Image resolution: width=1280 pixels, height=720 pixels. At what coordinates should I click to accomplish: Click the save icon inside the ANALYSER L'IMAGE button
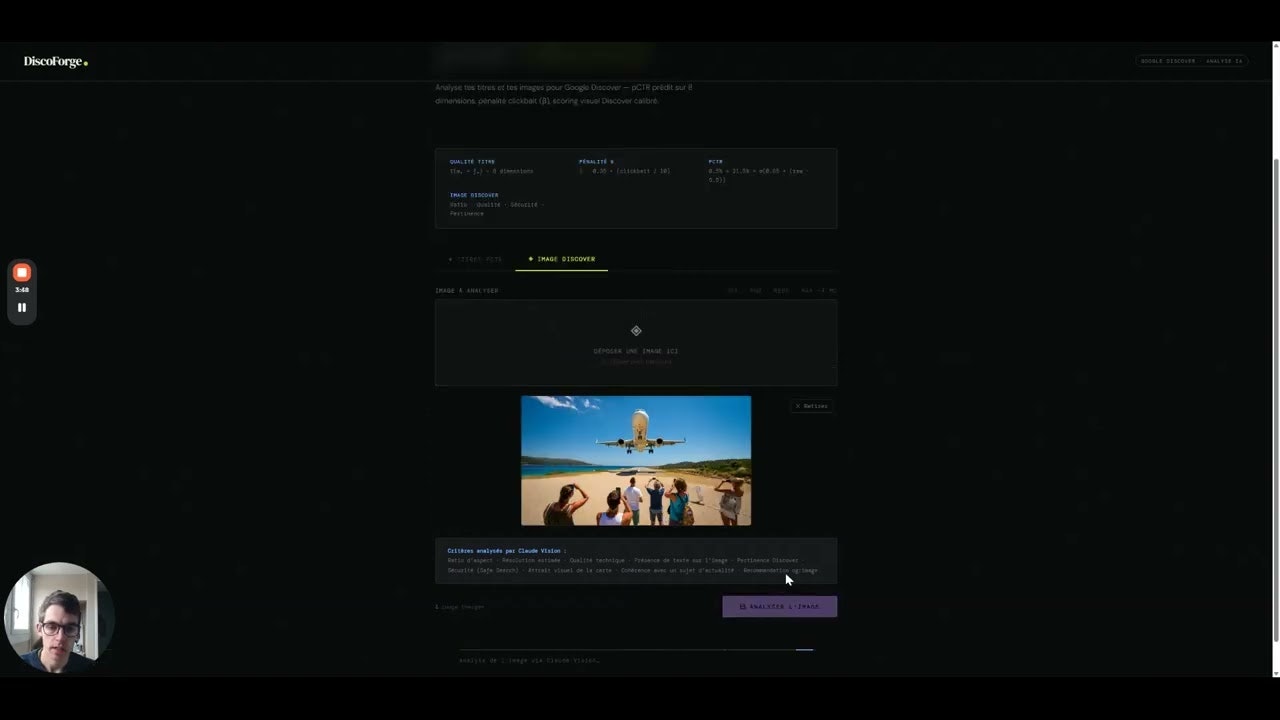(x=742, y=606)
